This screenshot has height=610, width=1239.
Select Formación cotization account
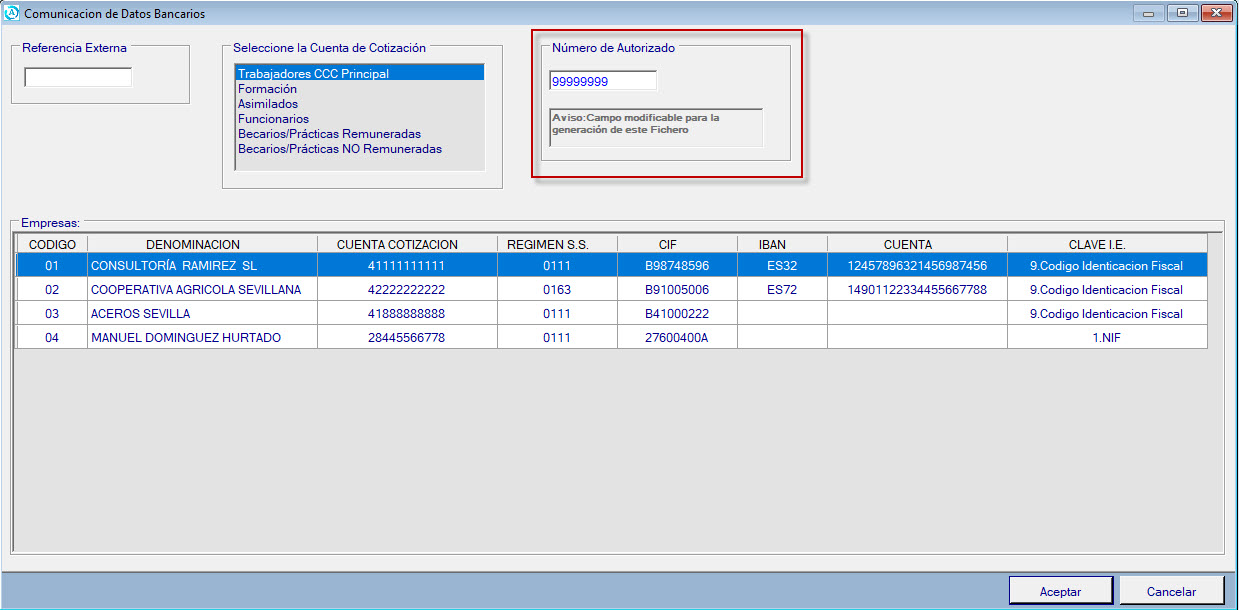(267, 89)
